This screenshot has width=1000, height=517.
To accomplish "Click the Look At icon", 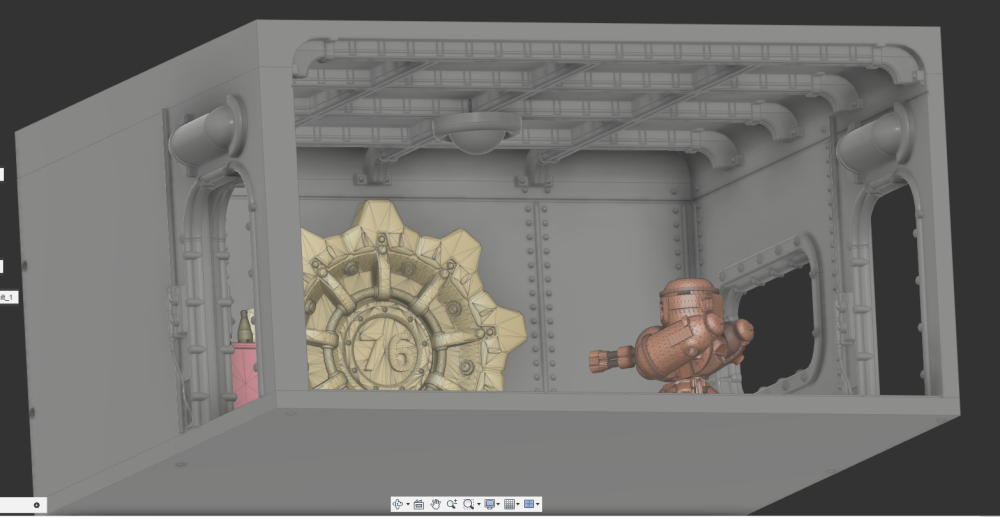I will (x=419, y=504).
